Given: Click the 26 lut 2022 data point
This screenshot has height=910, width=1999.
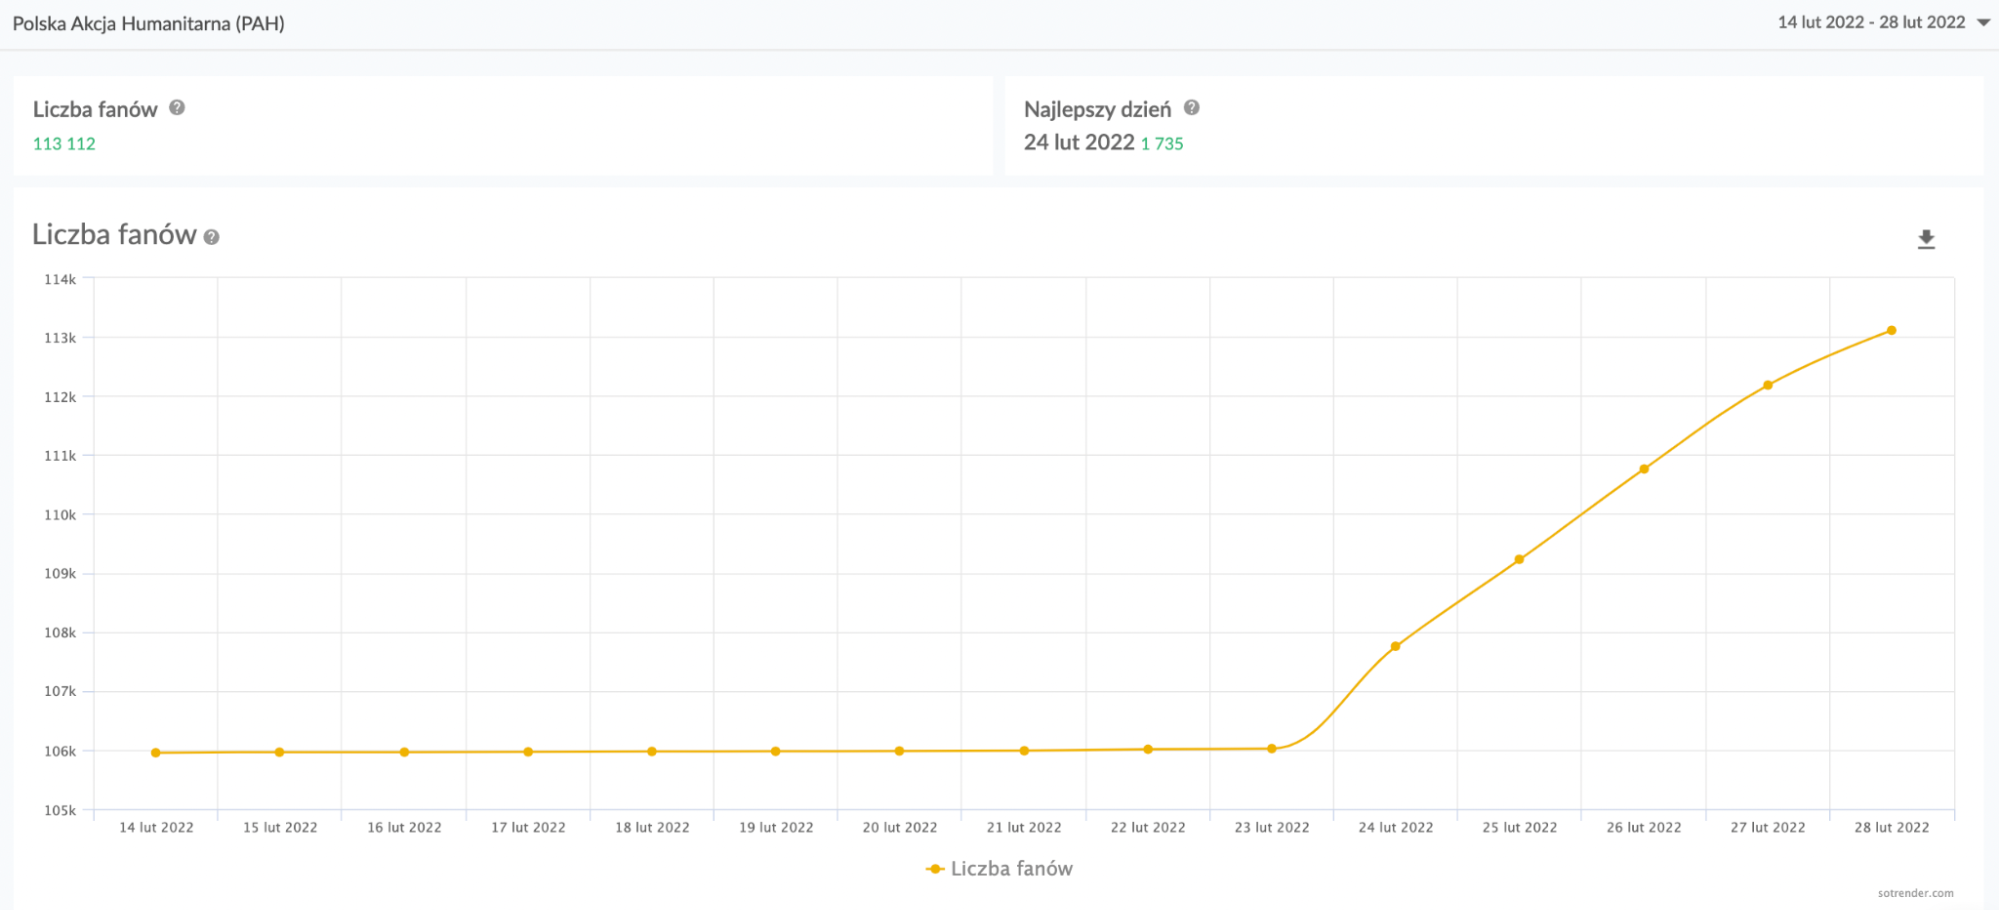Looking at the screenshot, I should coord(1644,469).
